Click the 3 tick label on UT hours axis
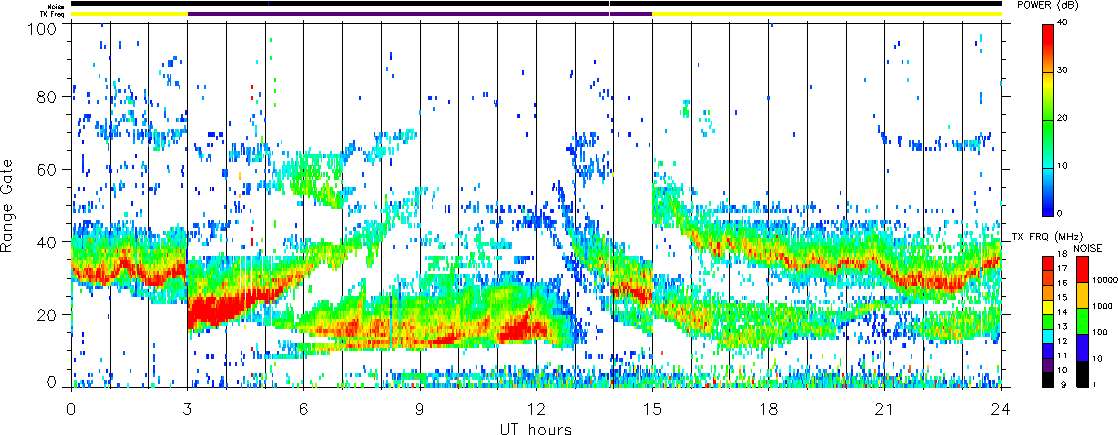The image size is (1118, 435). (188, 410)
